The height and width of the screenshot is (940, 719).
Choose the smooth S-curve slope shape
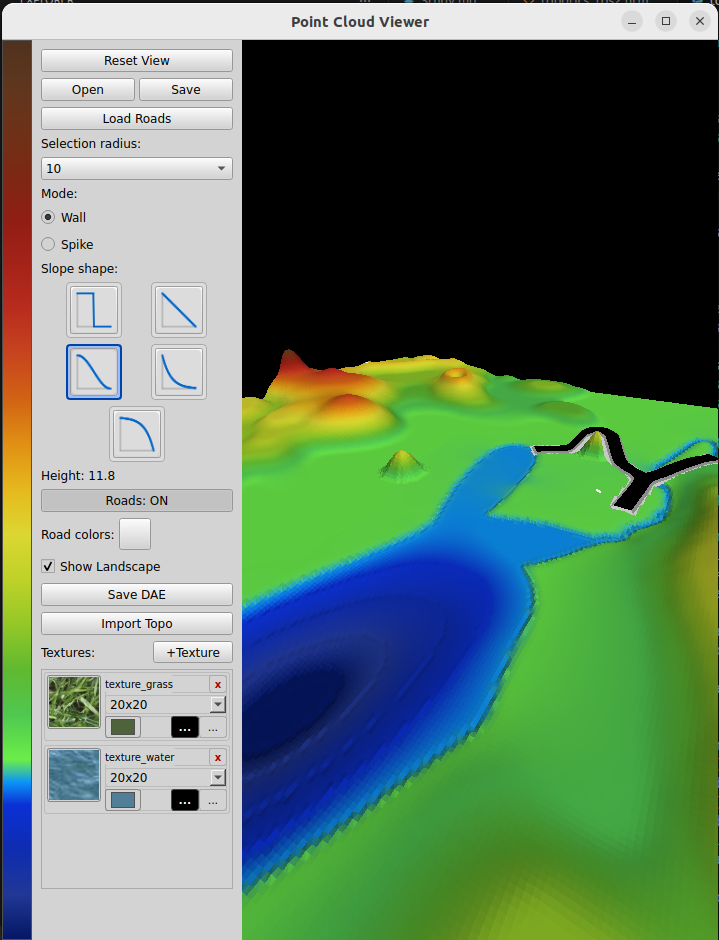[x=94, y=372]
